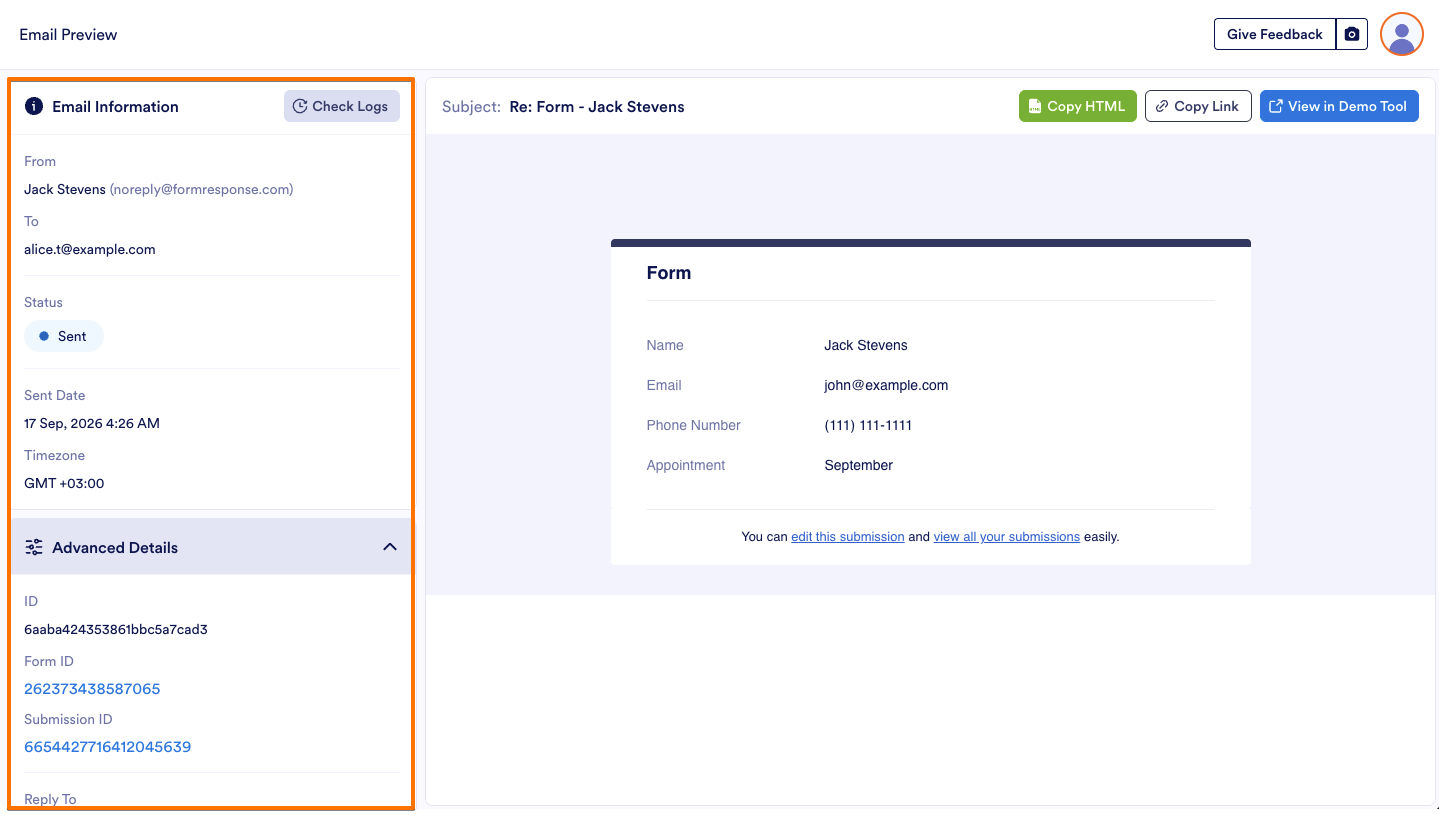1439x814 pixels.
Task: Click the Appointment value September
Action: tap(858, 465)
